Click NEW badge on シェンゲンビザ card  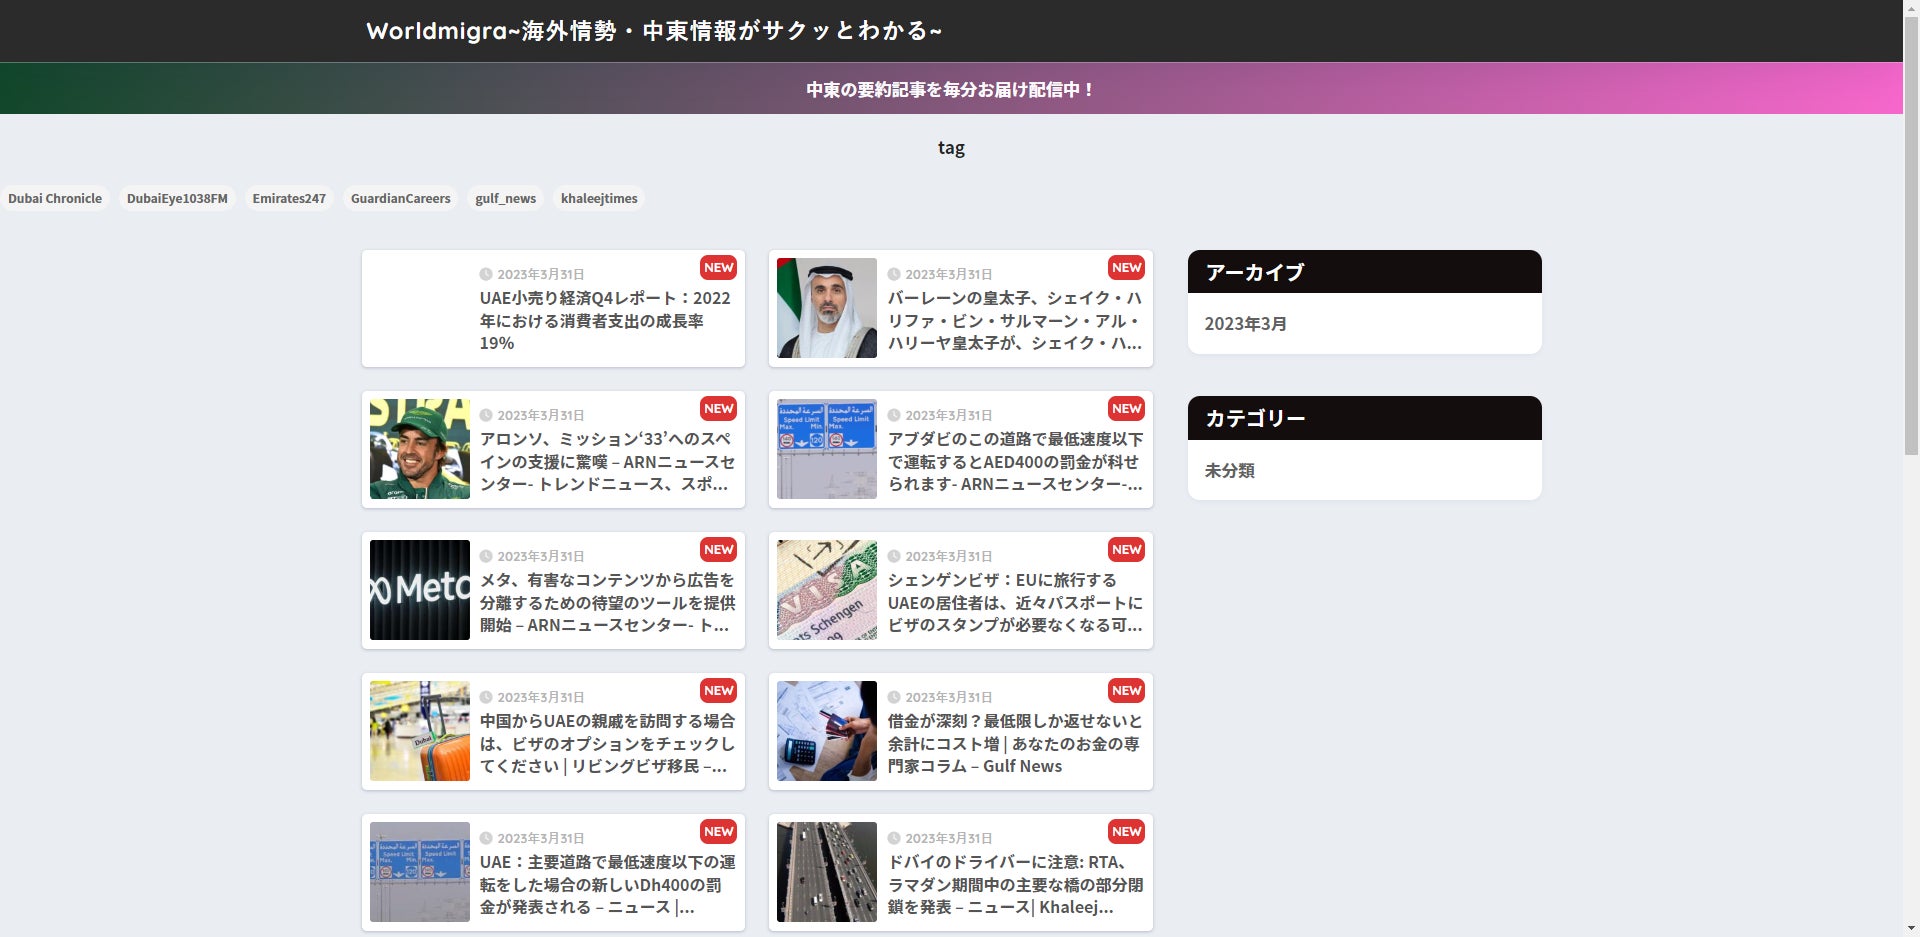point(1126,549)
